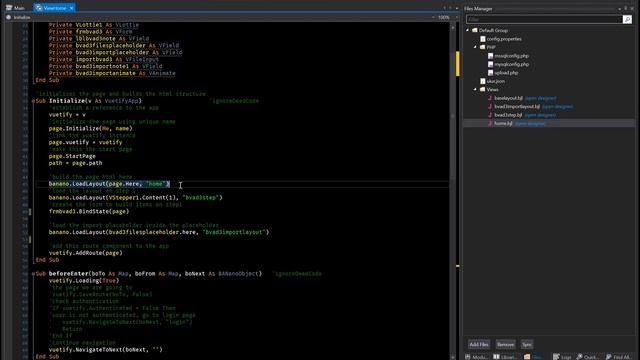The image size is (640, 360).
Task: Open Files Manager panel options dropdown arrow
Action: [619, 9]
